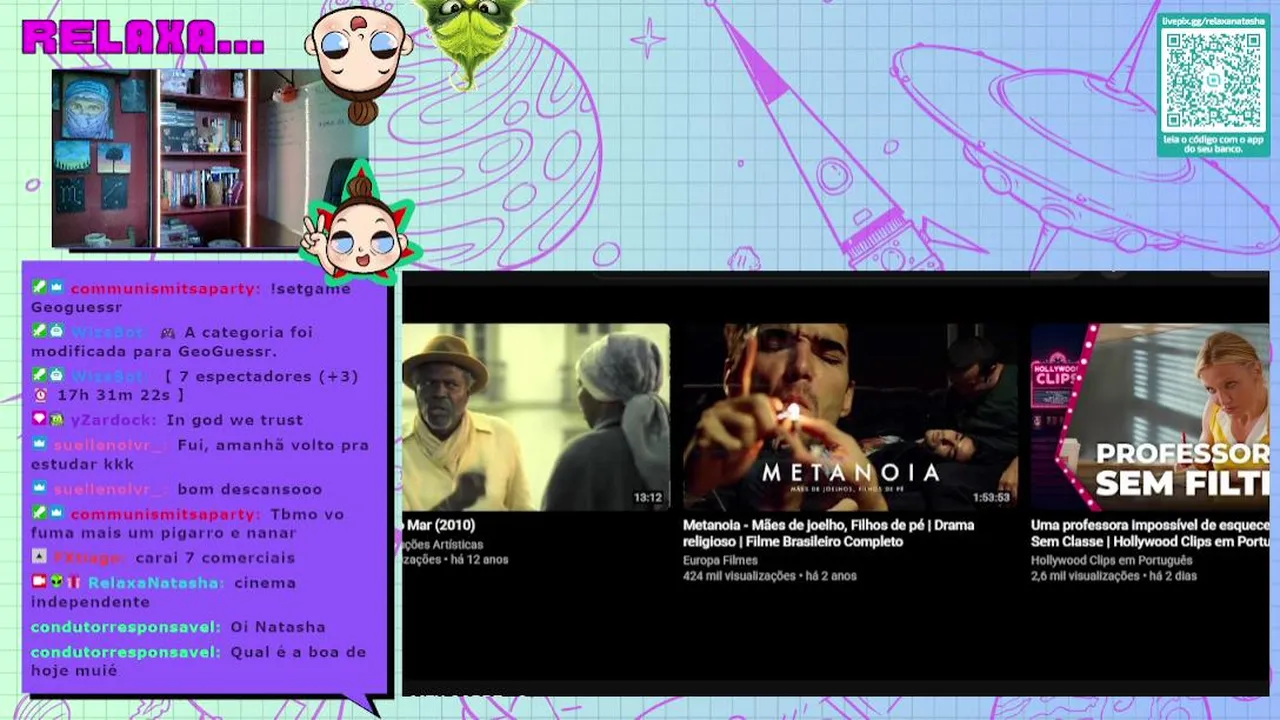Image resolution: width=1280 pixels, height=720 pixels.
Task: Click the RELAXA... stream title logo
Action: 143,38
